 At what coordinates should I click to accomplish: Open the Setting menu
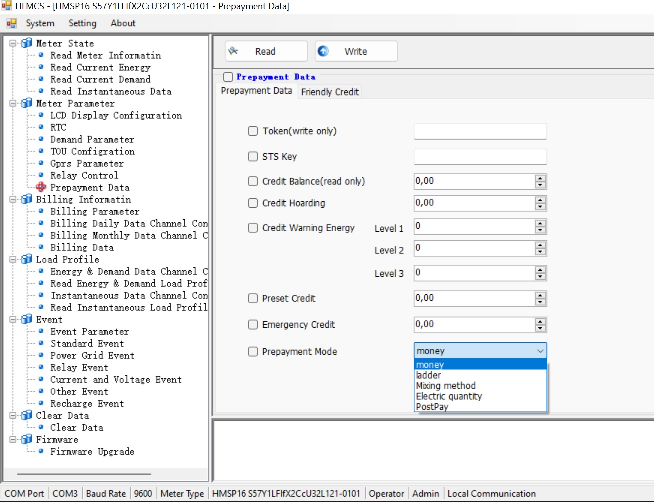point(82,23)
